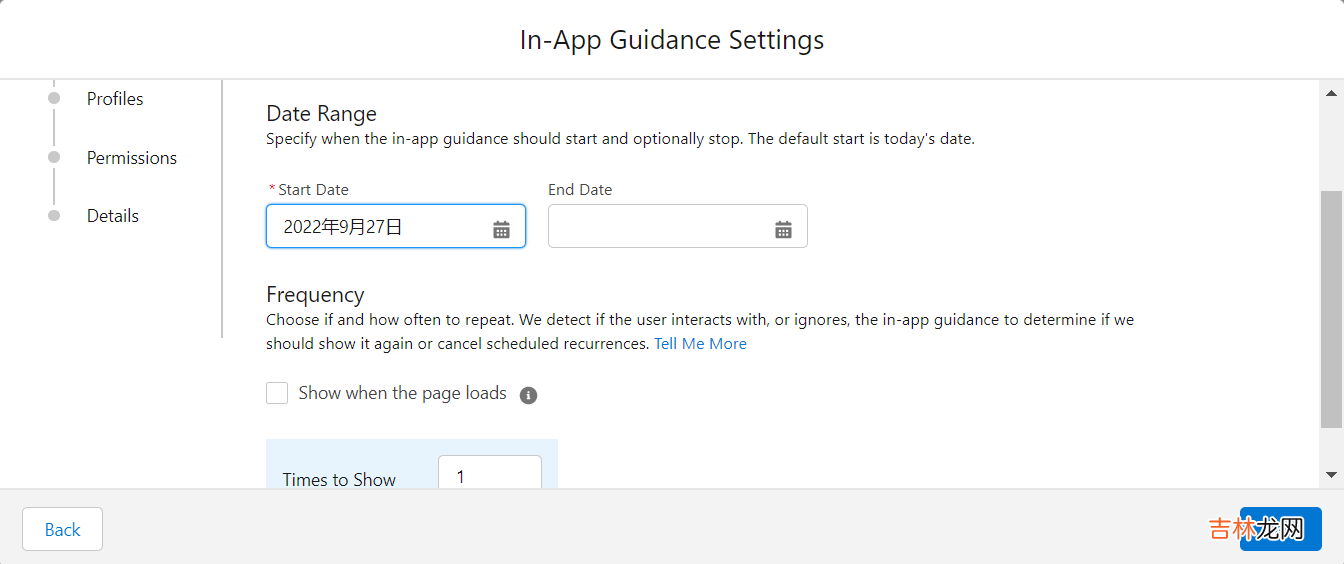The height and width of the screenshot is (564, 1344).
Task: Click the Permissions step dot marker
Action: [54, 157]
